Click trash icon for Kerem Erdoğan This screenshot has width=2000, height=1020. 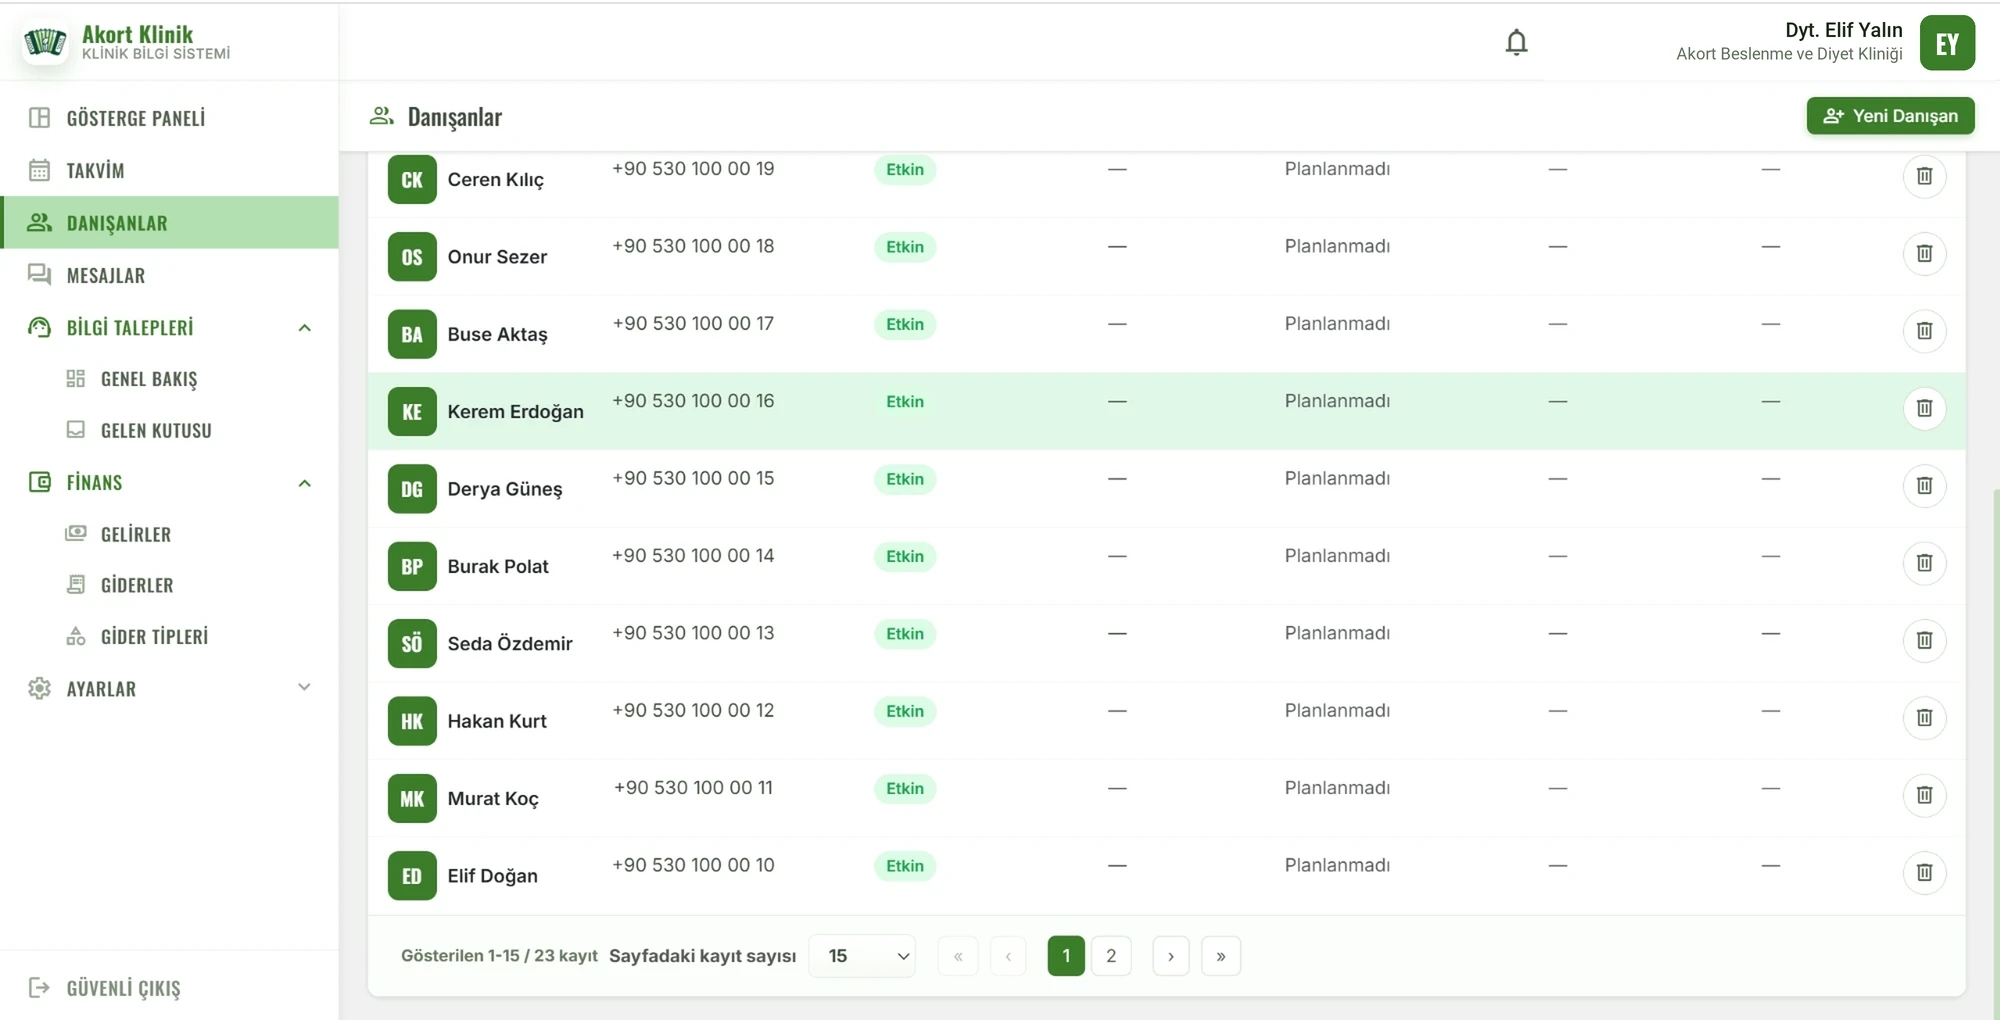pyautogui.click(x=1924, y=408)
